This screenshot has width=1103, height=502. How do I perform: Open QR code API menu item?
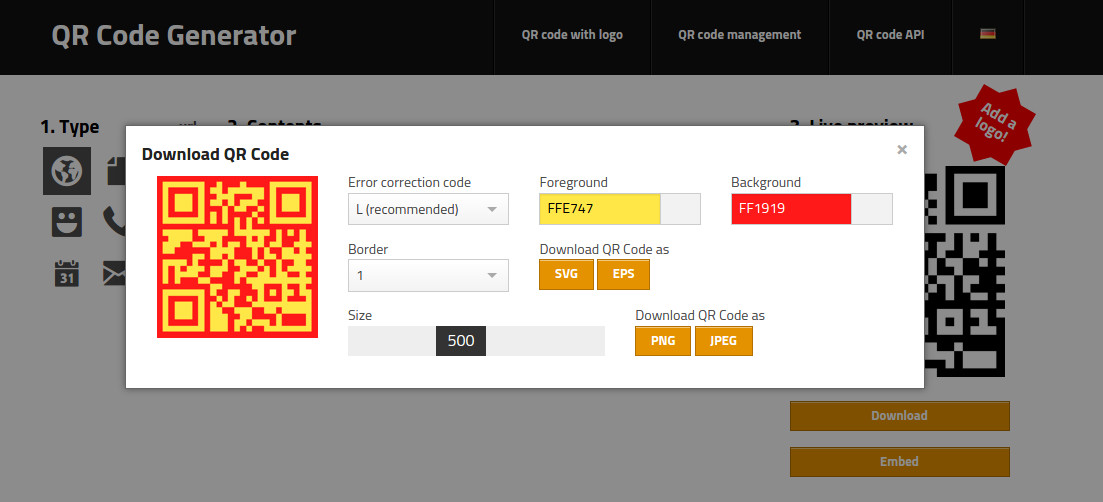(890, 35)
